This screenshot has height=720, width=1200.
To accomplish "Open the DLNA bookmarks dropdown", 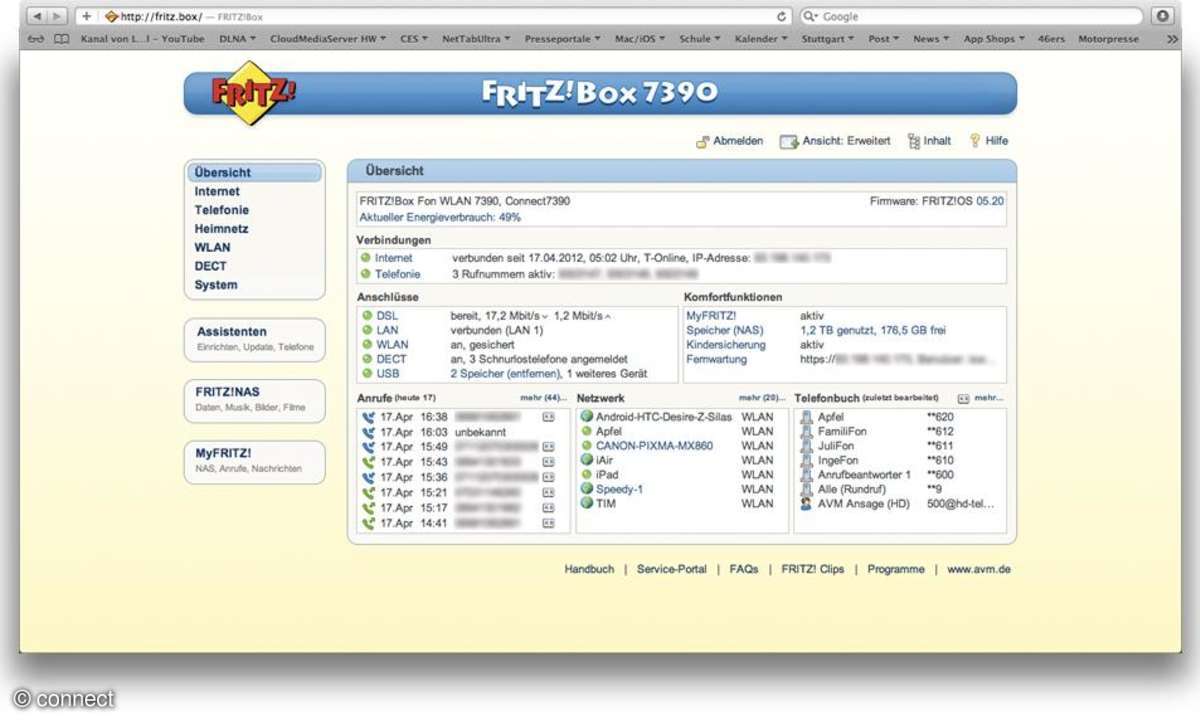I will [x=238, y=39].
